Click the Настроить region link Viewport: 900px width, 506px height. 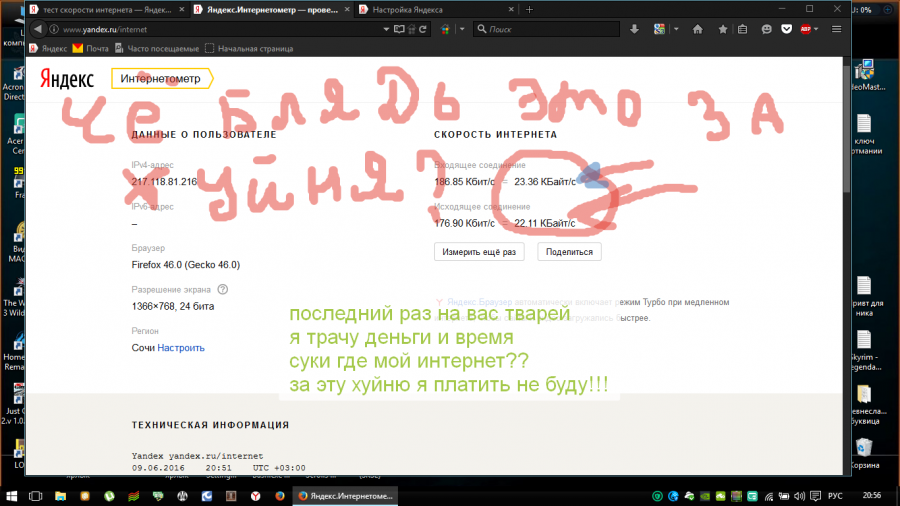[181, 348]
